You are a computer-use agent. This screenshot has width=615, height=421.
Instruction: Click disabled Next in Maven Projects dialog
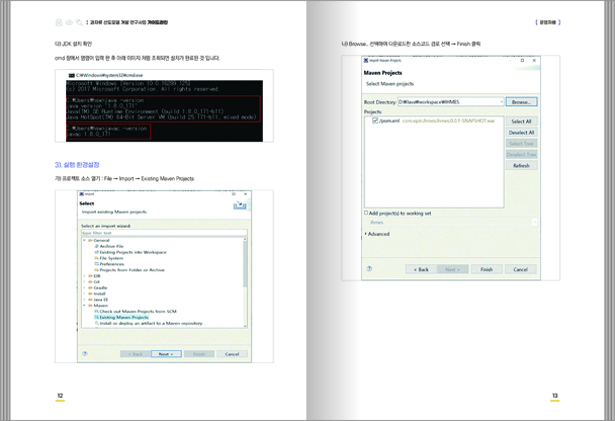(453, 269)
